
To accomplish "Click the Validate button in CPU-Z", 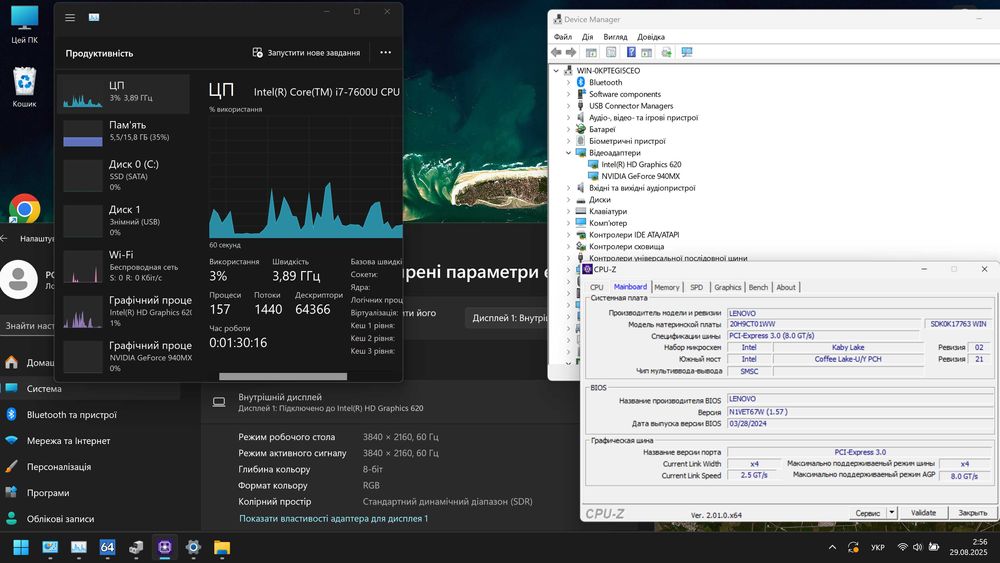I will (x=923, y=513).
